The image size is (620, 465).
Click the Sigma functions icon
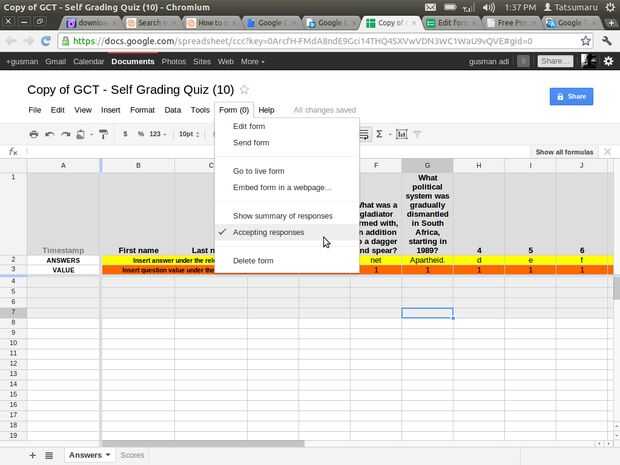point(379,134)
